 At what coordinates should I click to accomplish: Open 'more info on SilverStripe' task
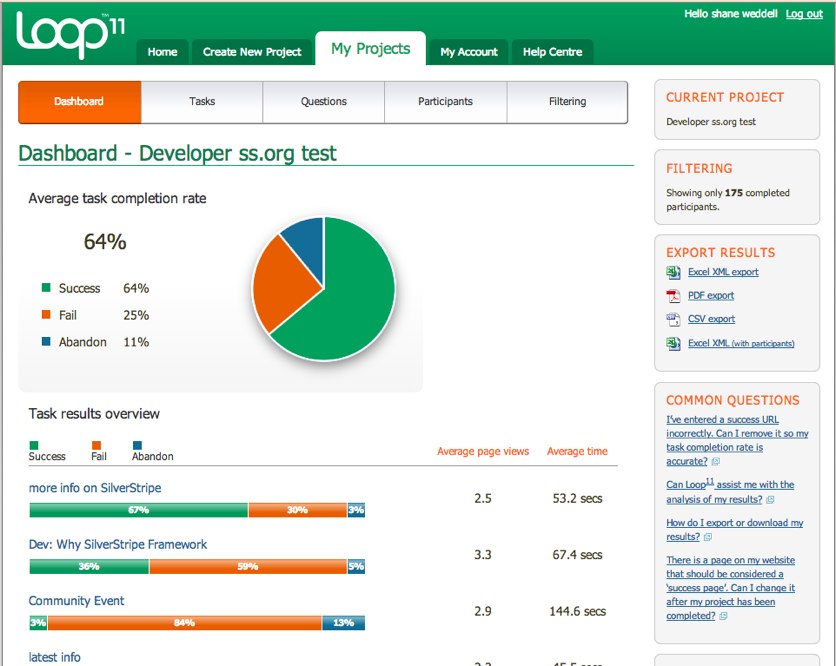pyautogui.click(x=95, y=488)
